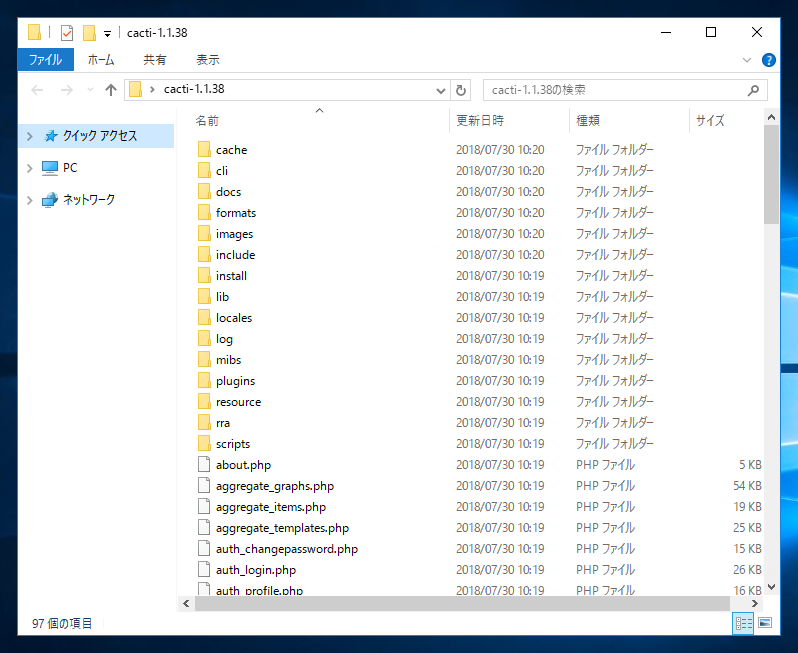Viewport: 798px width, 653px height.
Task: Click the Properties icon in quick access toolbar
Action: click(x=67, y=33)
